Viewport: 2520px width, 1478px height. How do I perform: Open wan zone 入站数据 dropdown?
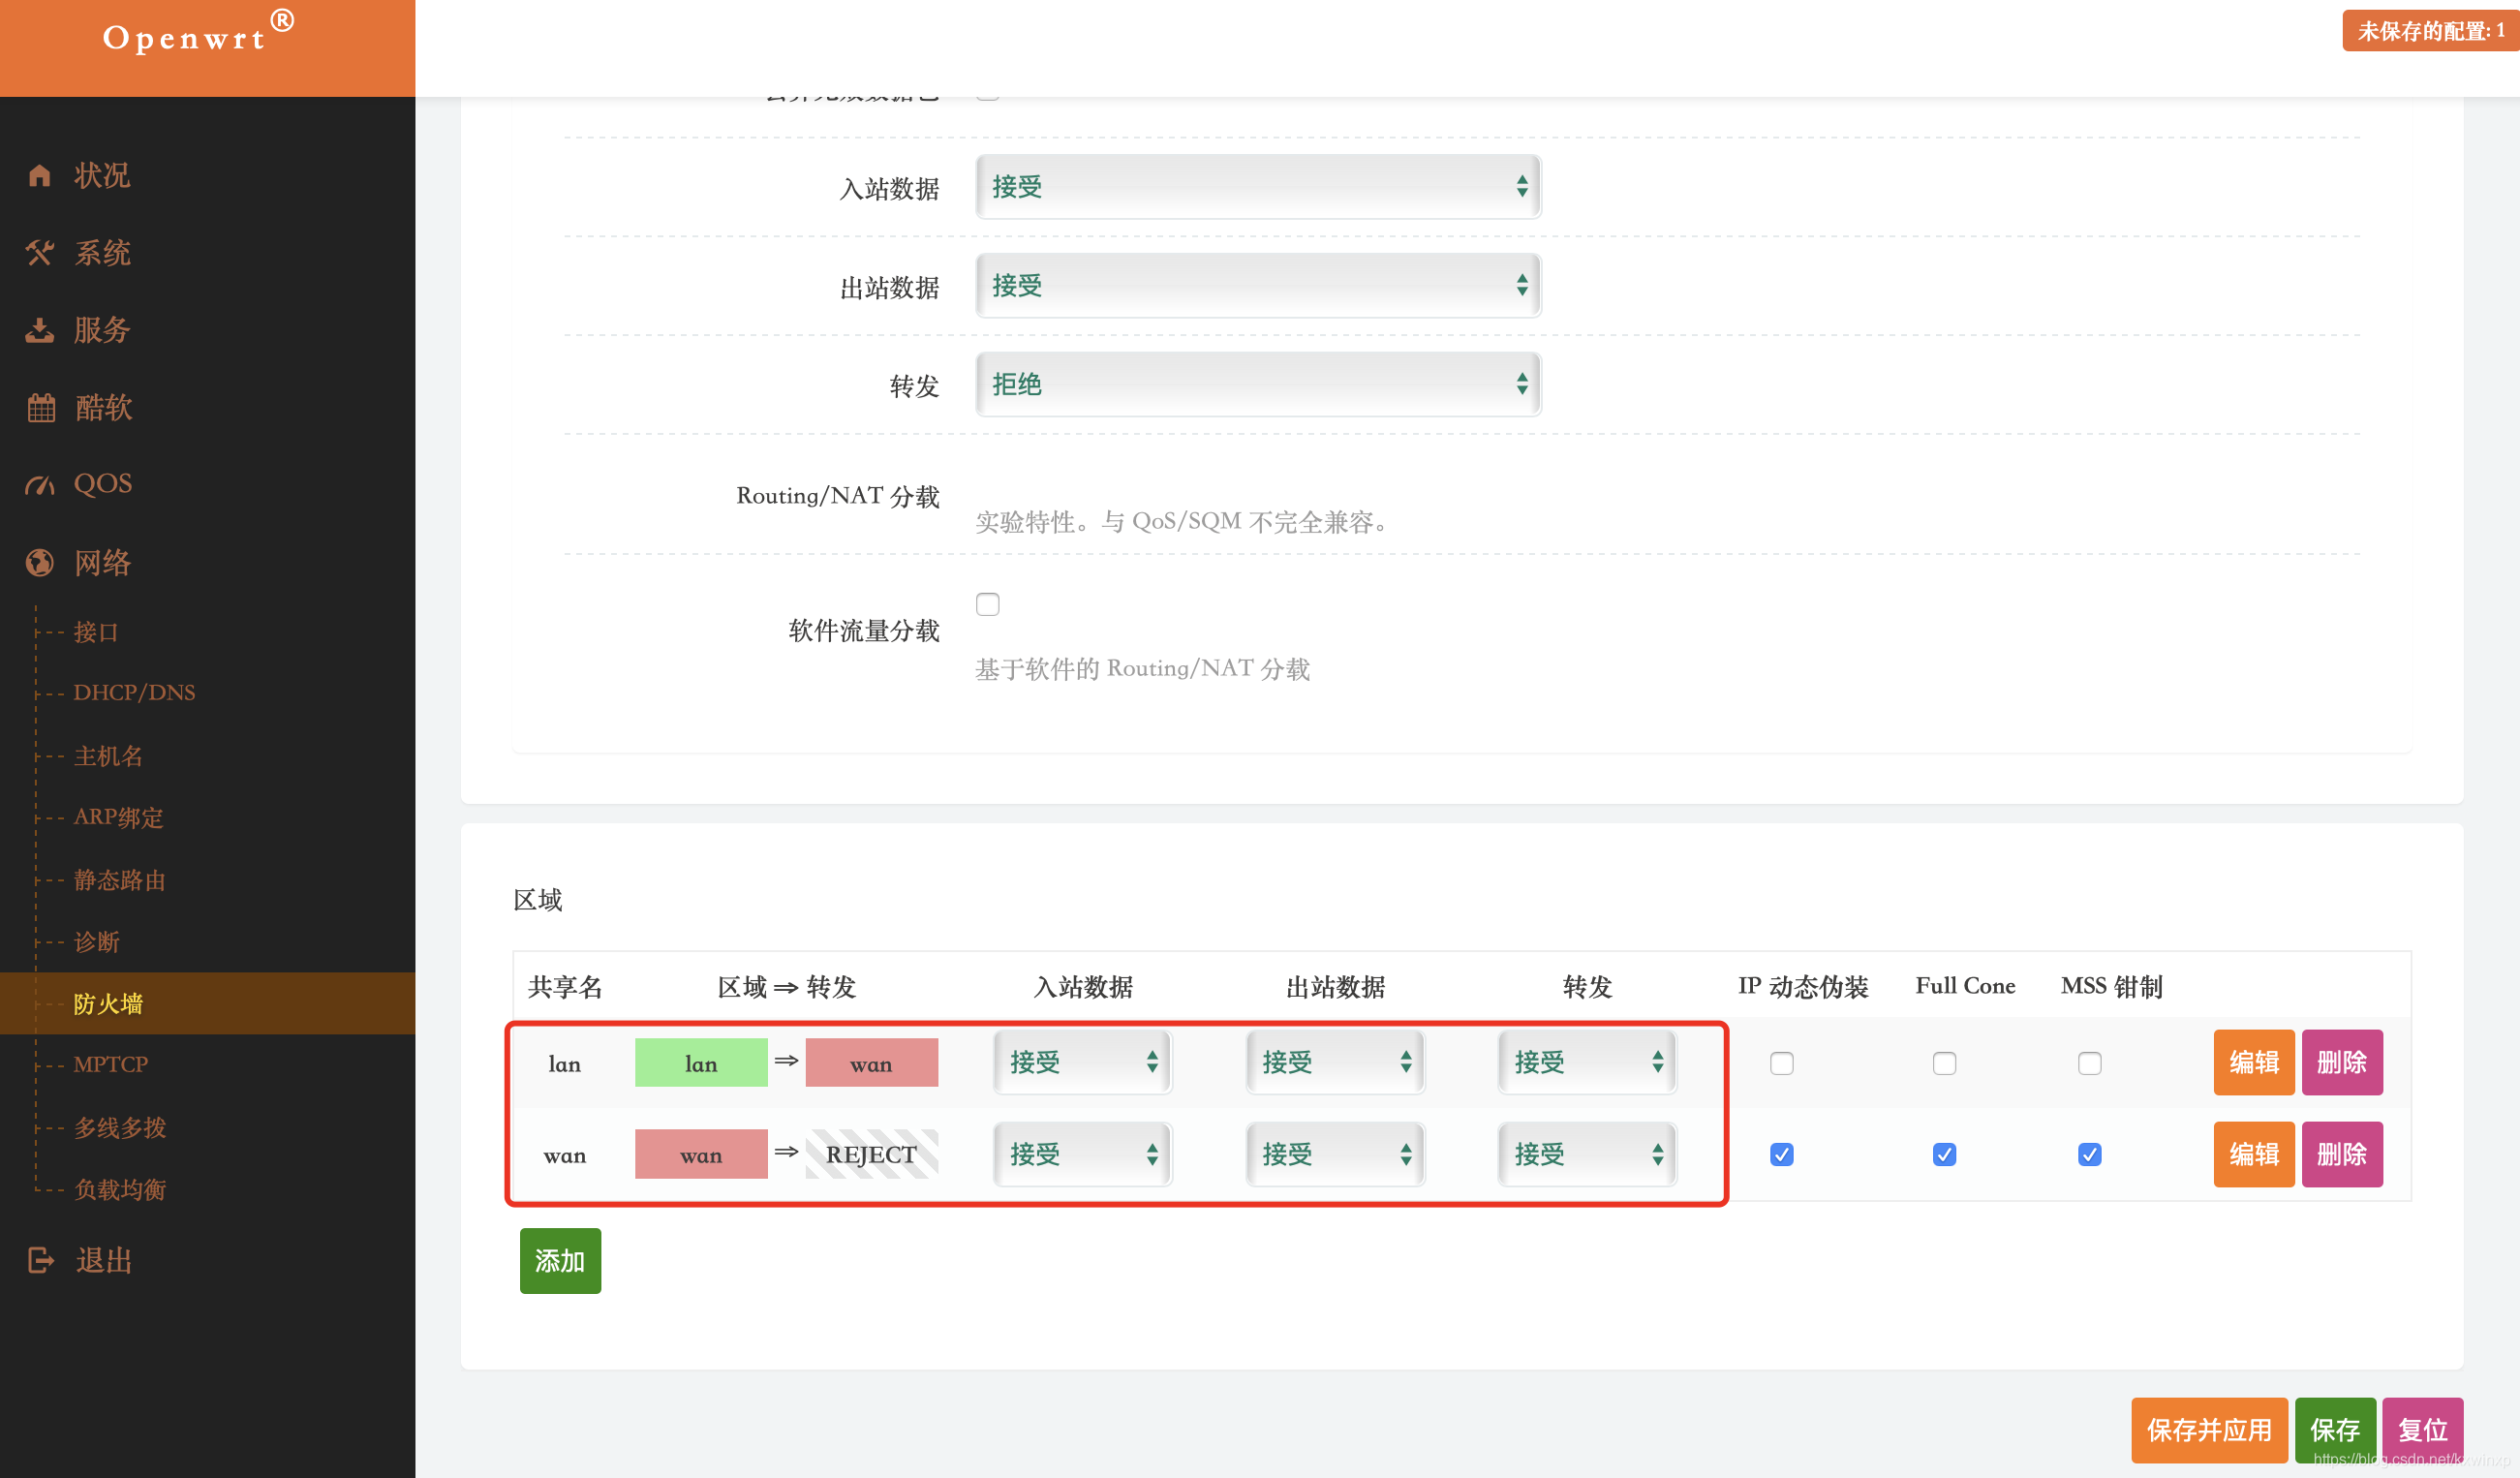pyautogui.click(x=1083, y=1155)
